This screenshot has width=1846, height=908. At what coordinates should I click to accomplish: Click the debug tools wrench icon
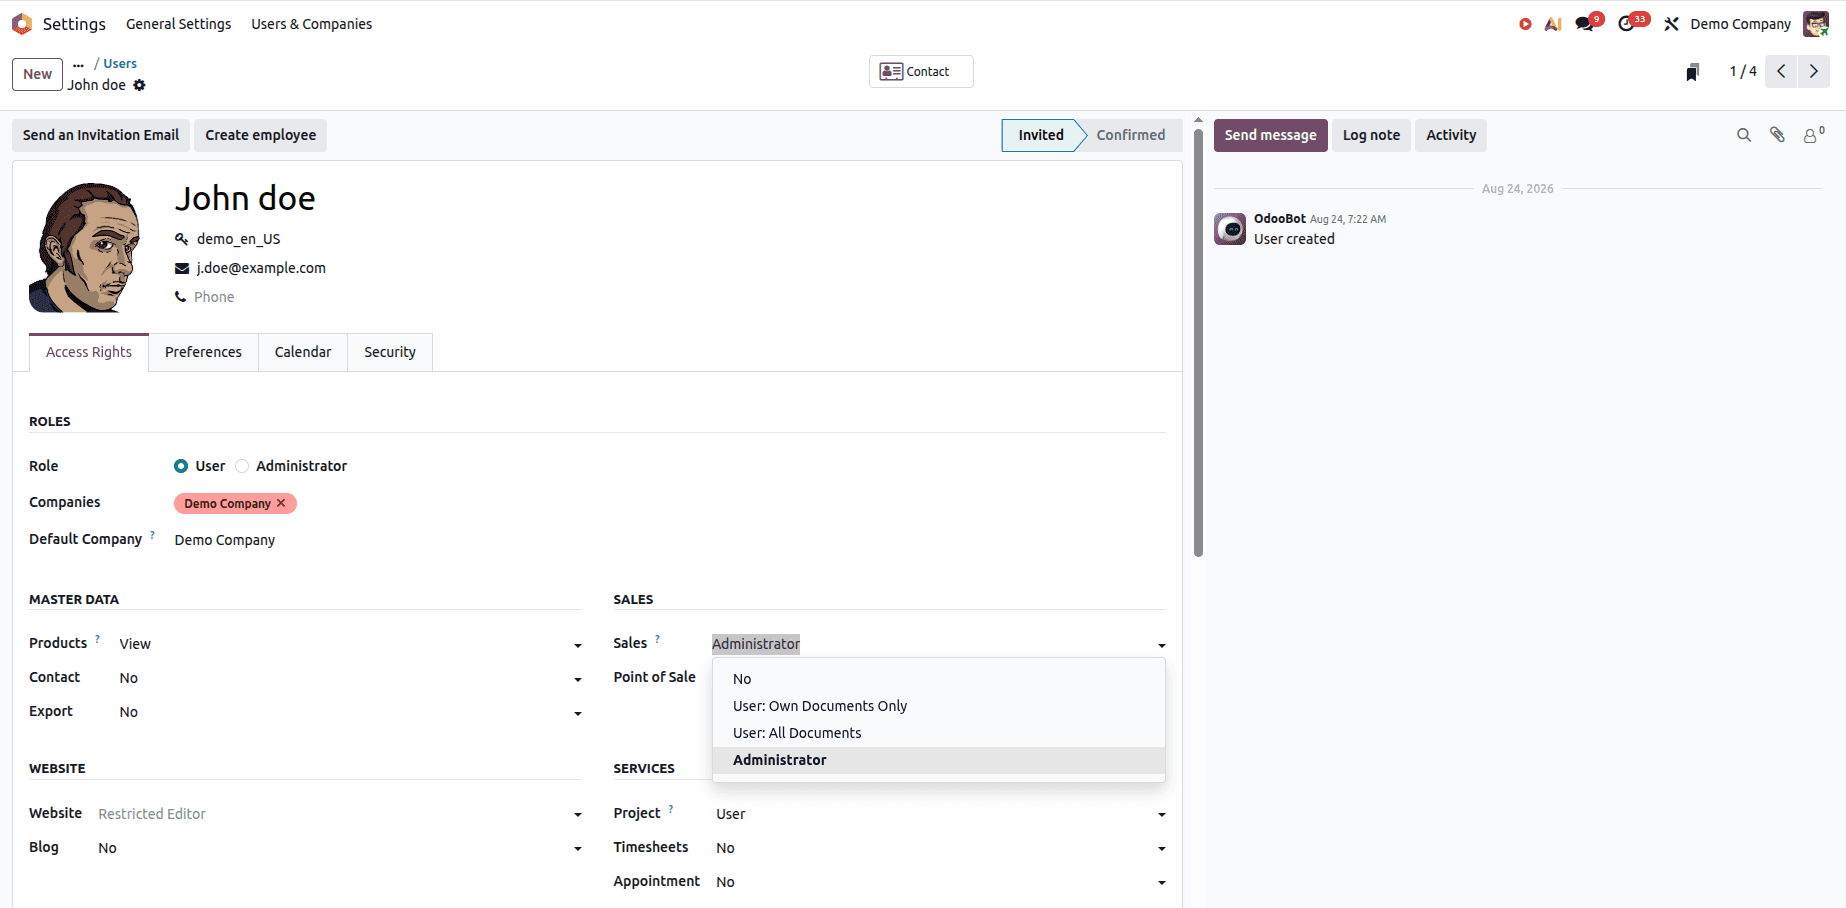click(1671, 24)
